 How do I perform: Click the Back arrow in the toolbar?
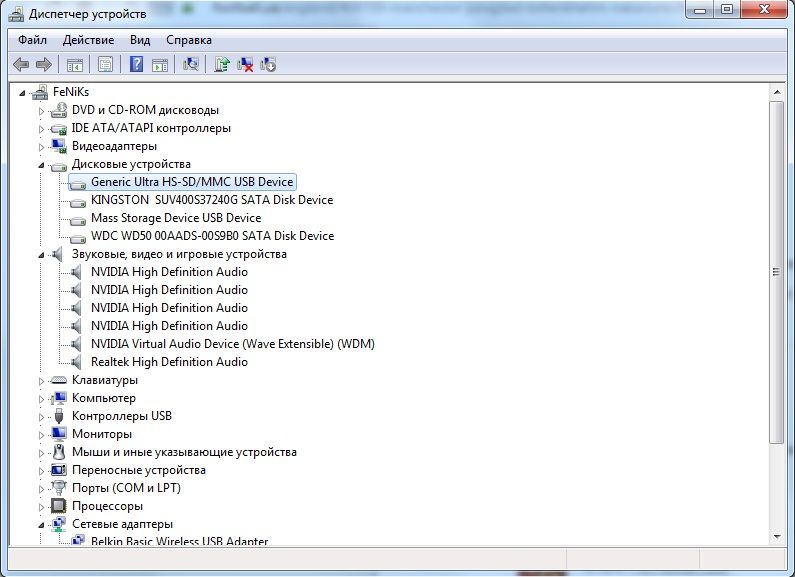click(x=21, y=64)
